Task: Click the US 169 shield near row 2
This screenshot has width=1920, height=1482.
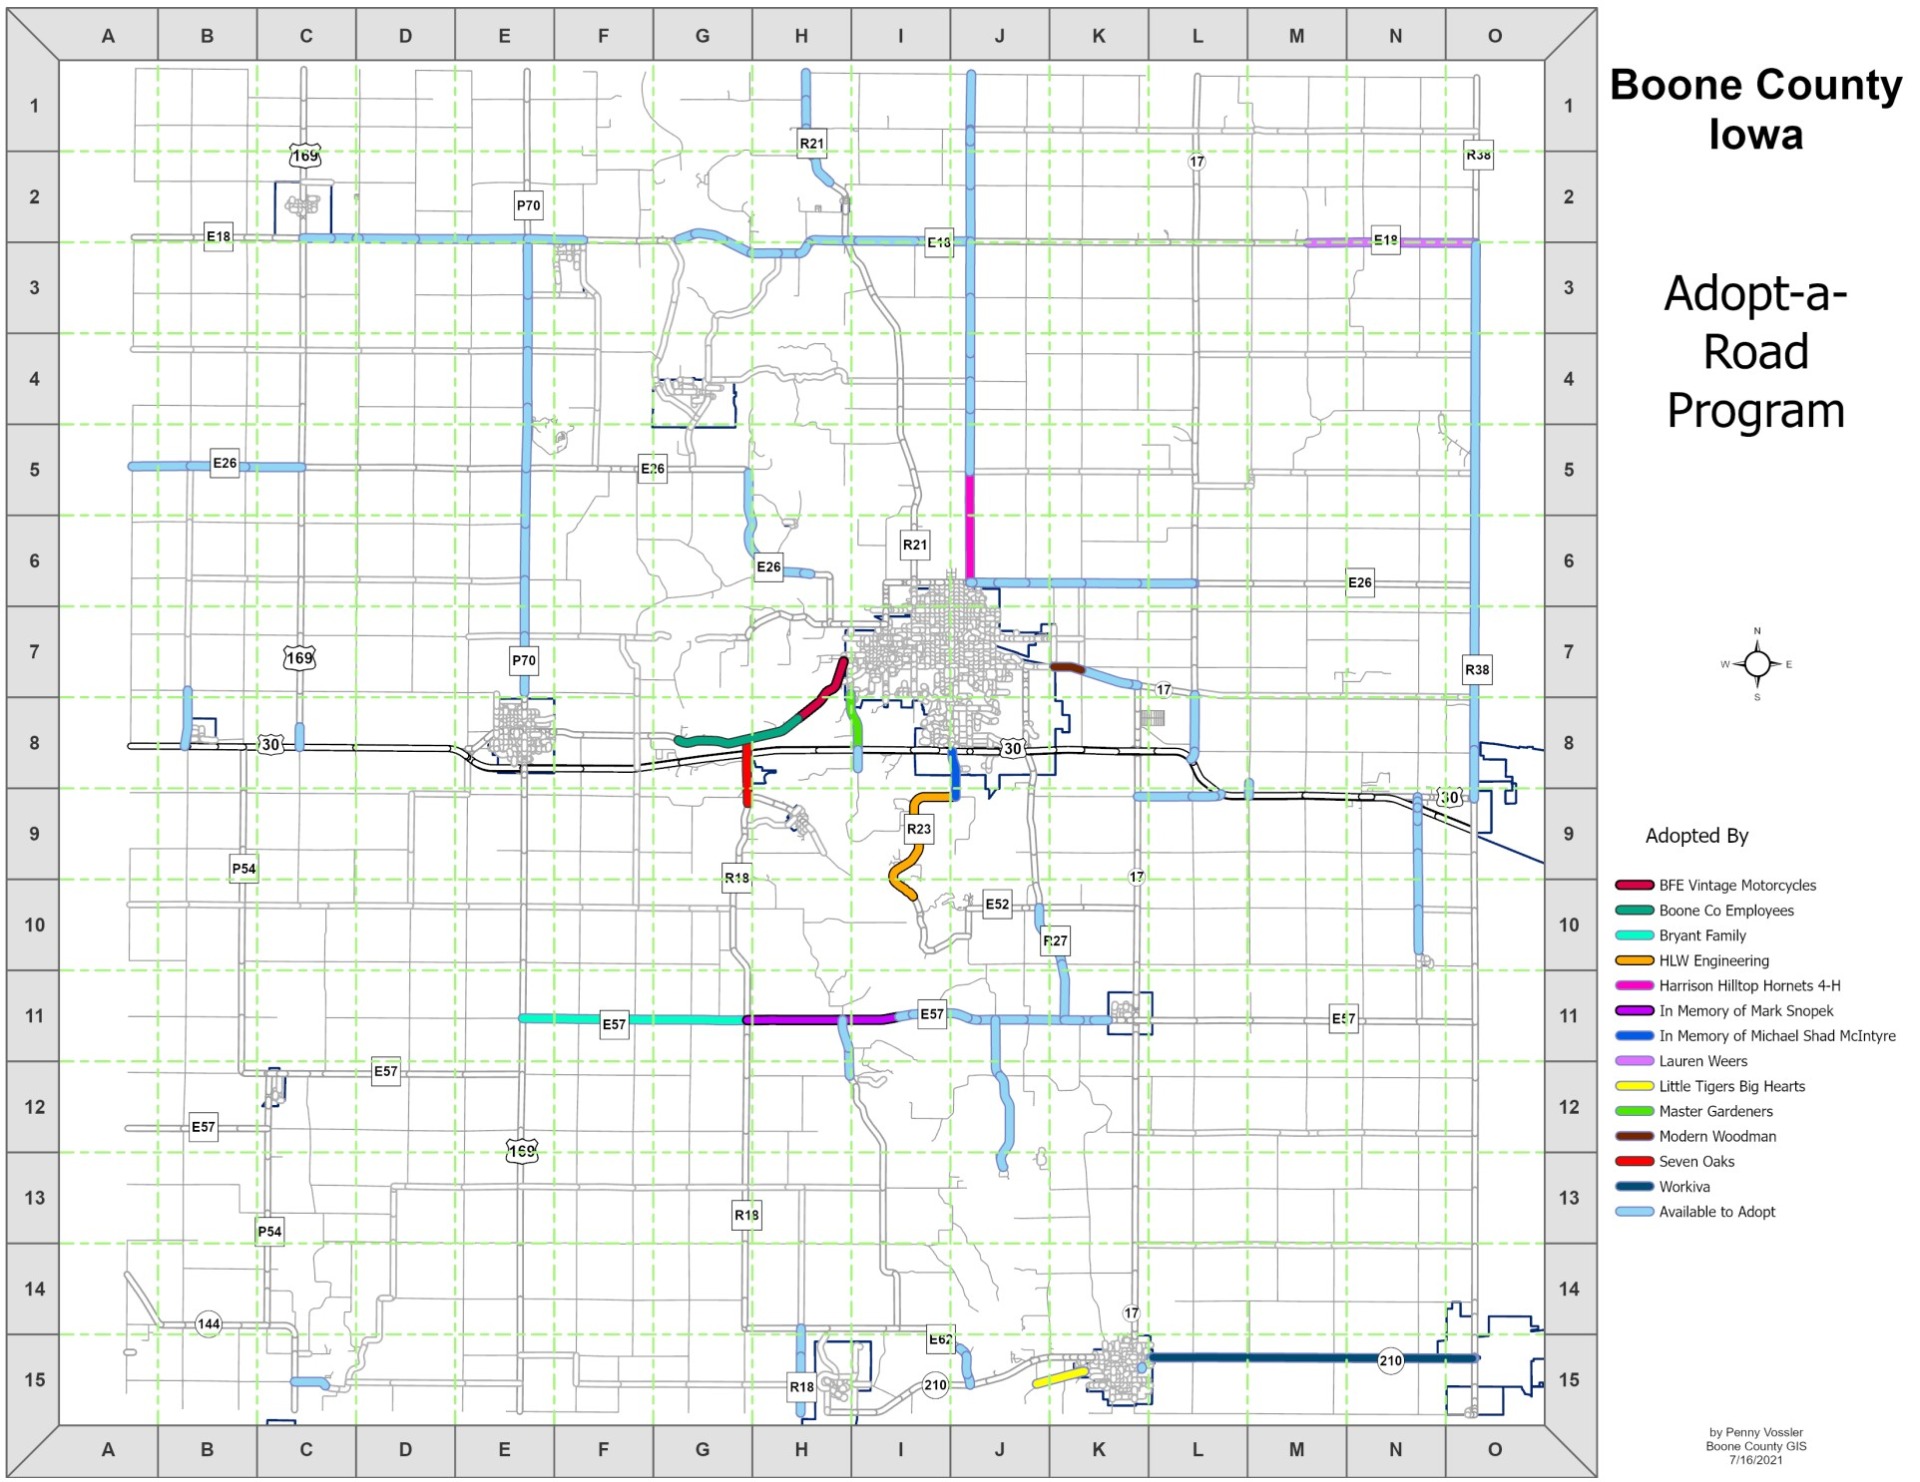Action: [305, 156]
